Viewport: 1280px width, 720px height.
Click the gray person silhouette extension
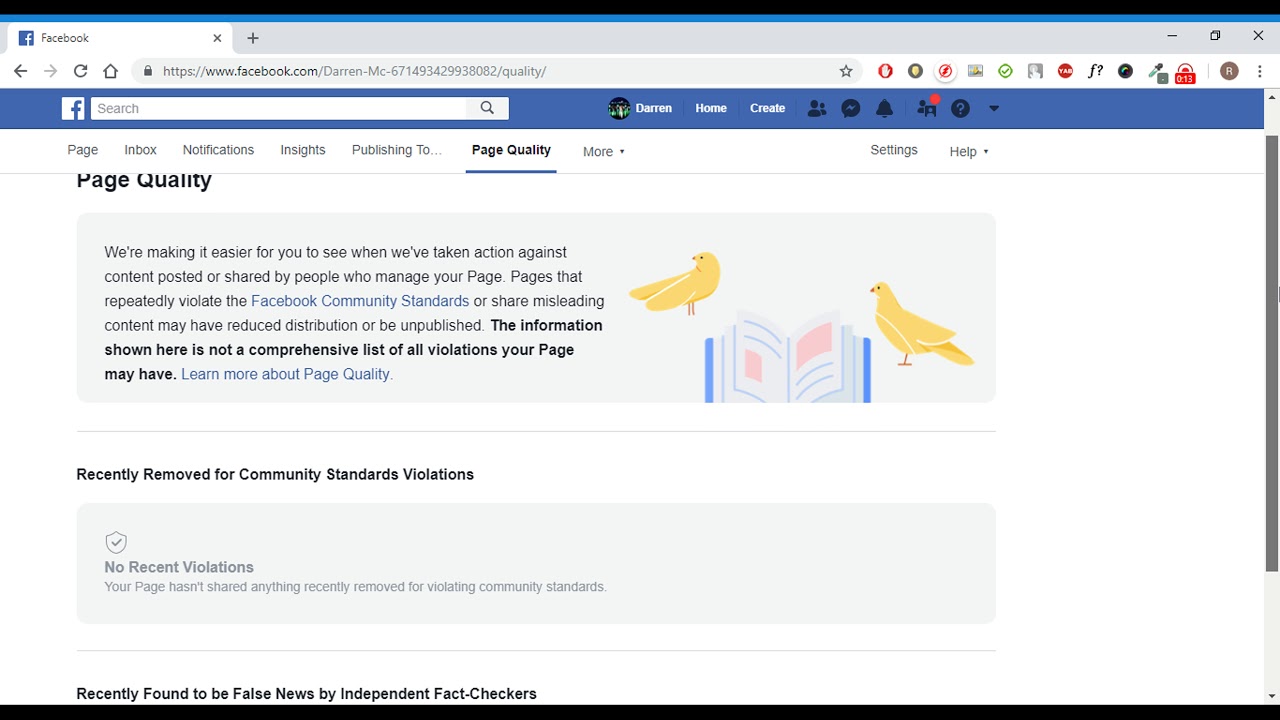click(1035, 71)
